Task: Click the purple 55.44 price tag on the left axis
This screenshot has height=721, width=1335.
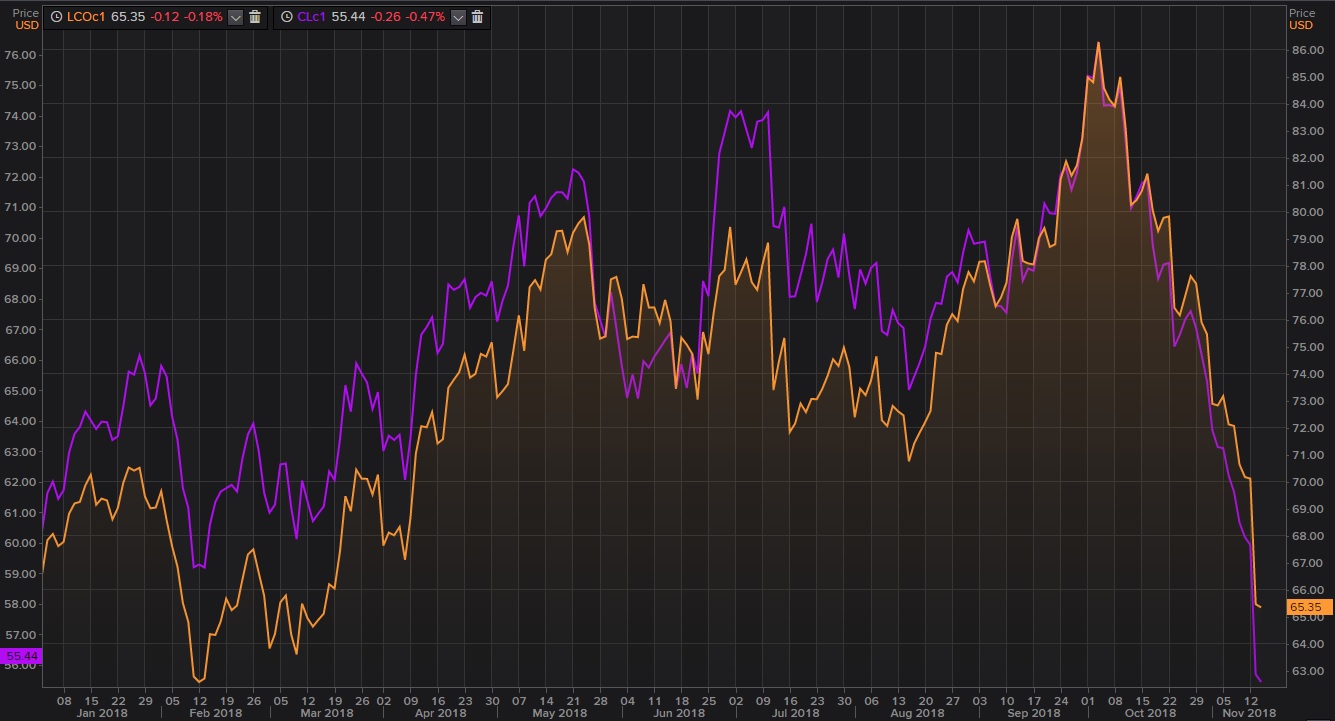Action: click(x=20, y=656)
